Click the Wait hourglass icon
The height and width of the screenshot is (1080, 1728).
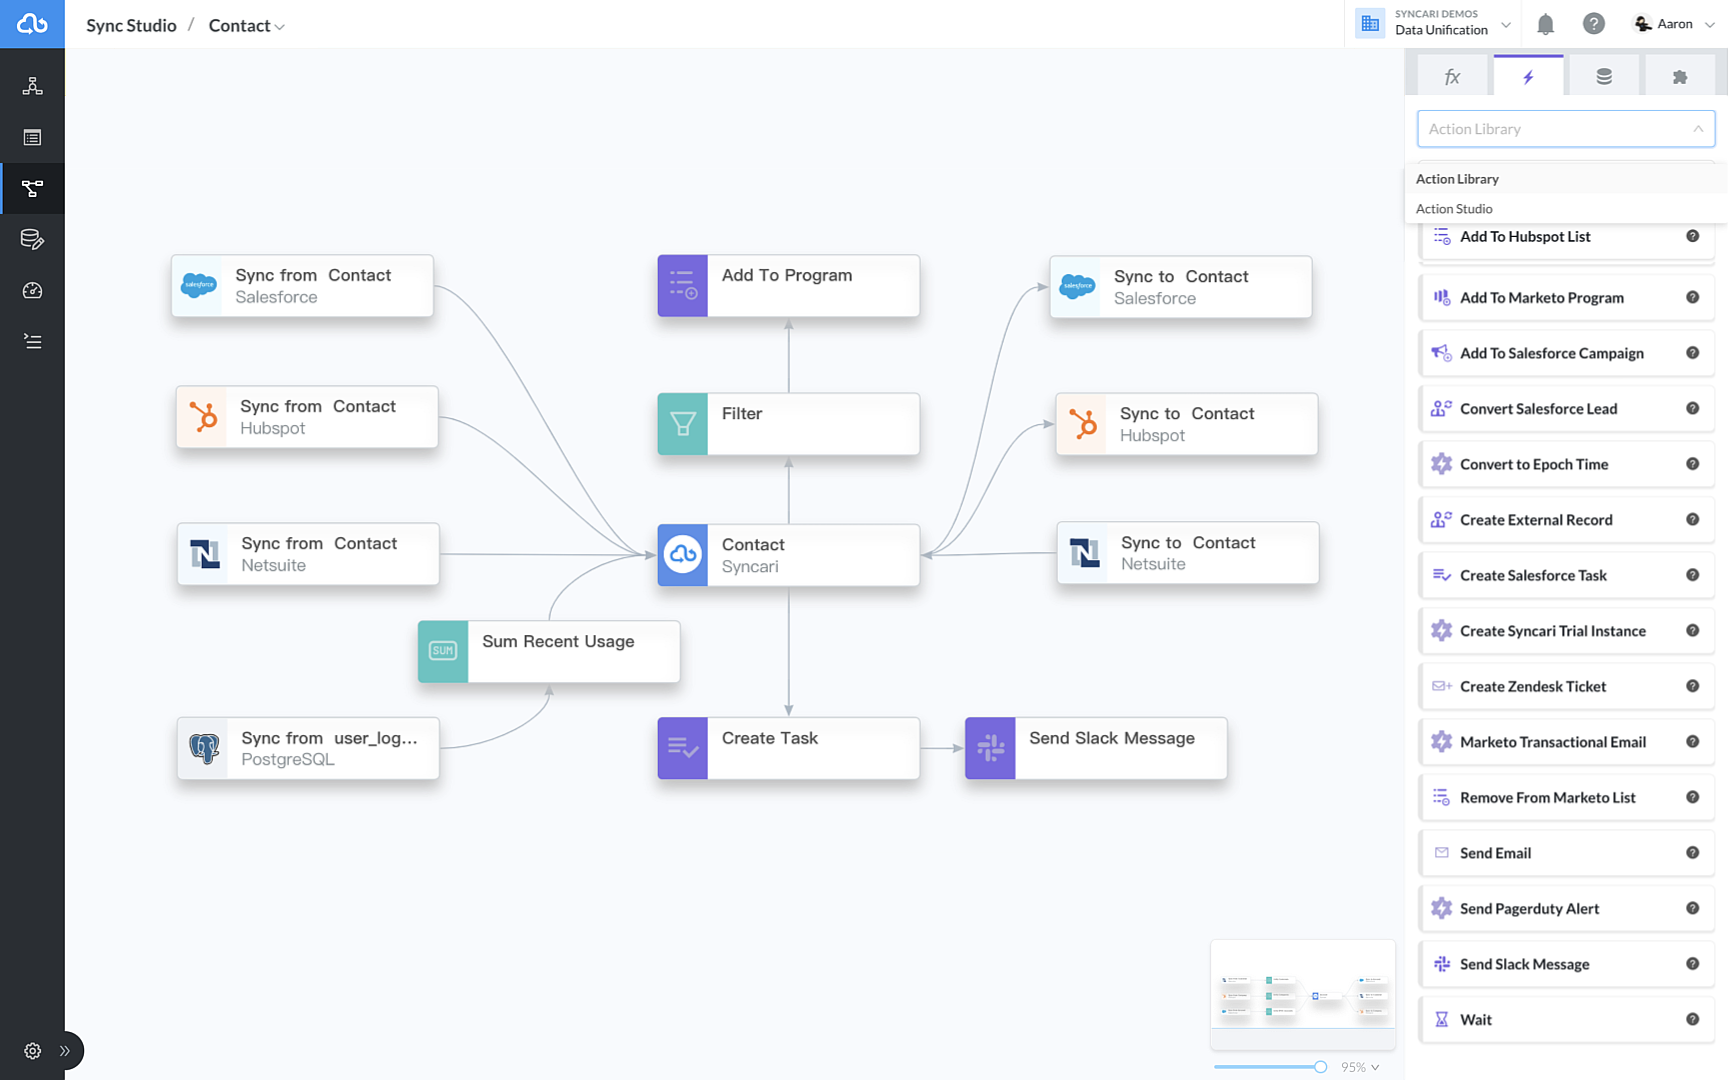[1441, 1019]
